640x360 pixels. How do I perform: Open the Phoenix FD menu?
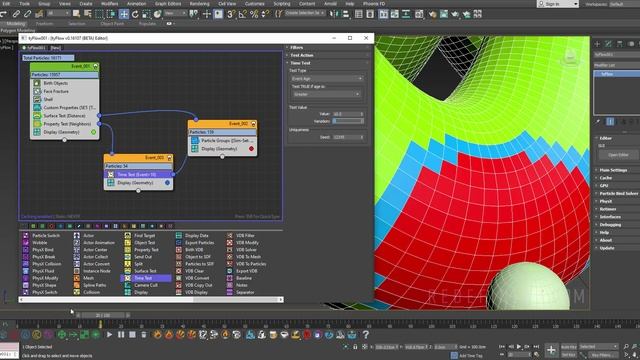pos(374,4)
